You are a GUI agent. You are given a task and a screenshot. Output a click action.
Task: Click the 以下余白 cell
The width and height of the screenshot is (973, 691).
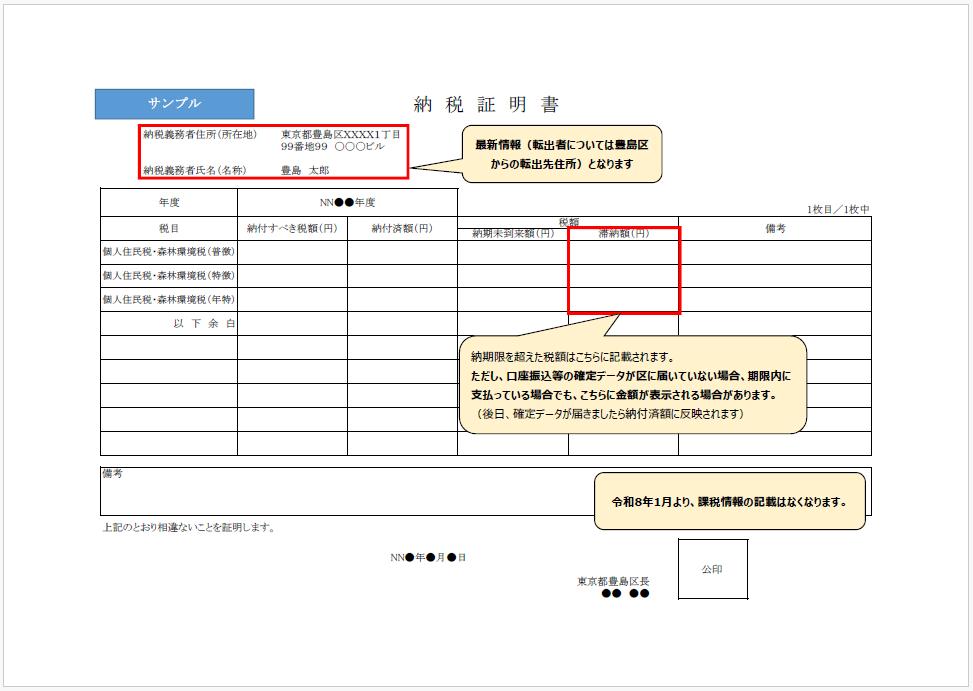(x=203, y=324)
